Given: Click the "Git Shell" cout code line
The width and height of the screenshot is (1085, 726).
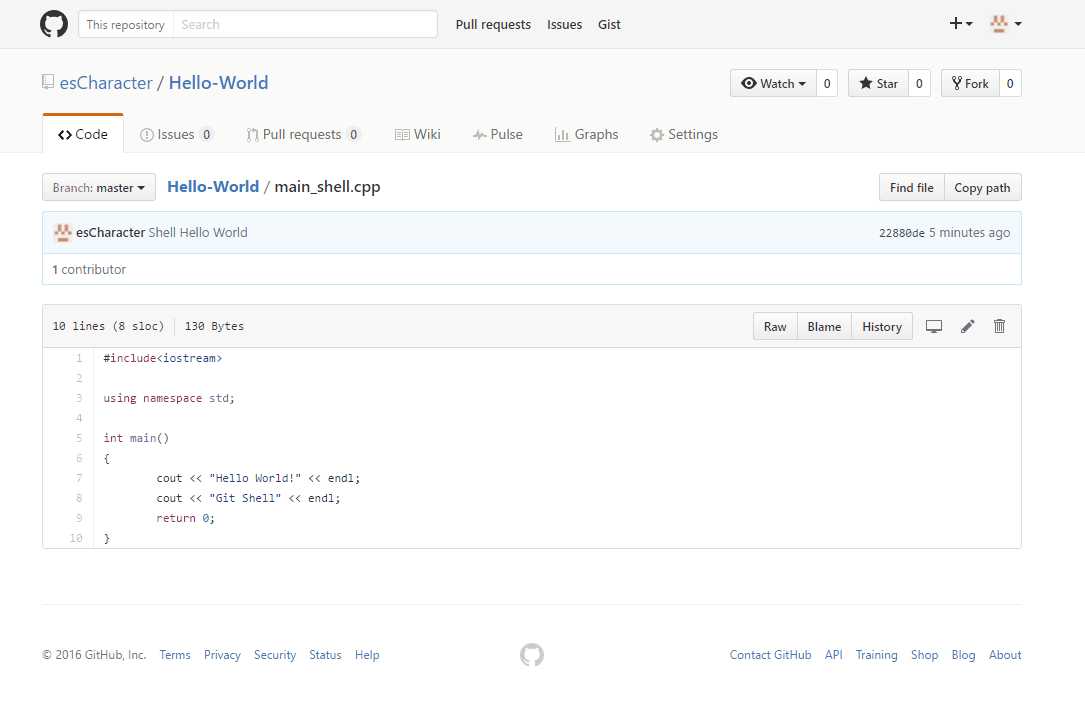Looking at the screenshot, I should [248, 498].
